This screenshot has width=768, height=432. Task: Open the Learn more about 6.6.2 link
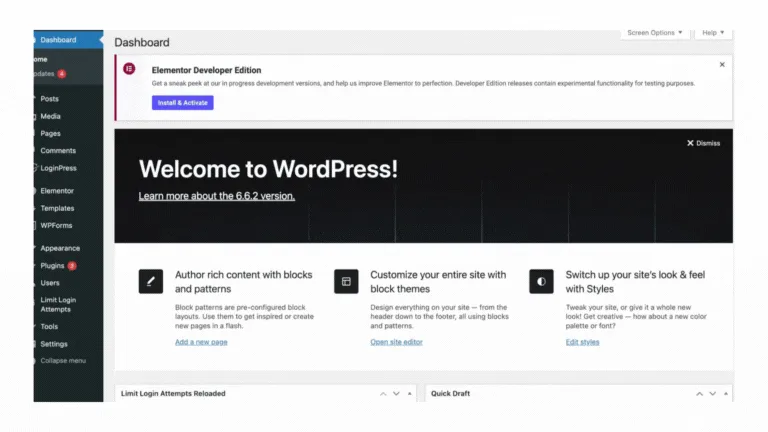tap(216, 196)
